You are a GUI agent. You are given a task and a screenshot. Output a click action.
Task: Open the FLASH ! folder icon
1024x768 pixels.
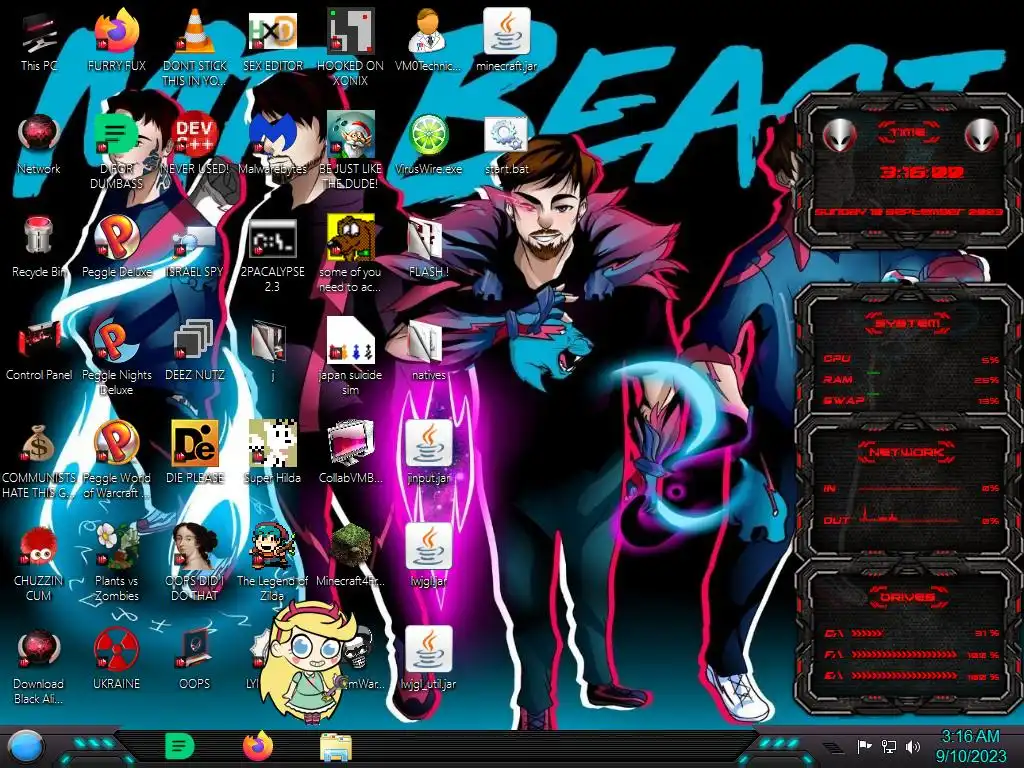coord(428,248)
